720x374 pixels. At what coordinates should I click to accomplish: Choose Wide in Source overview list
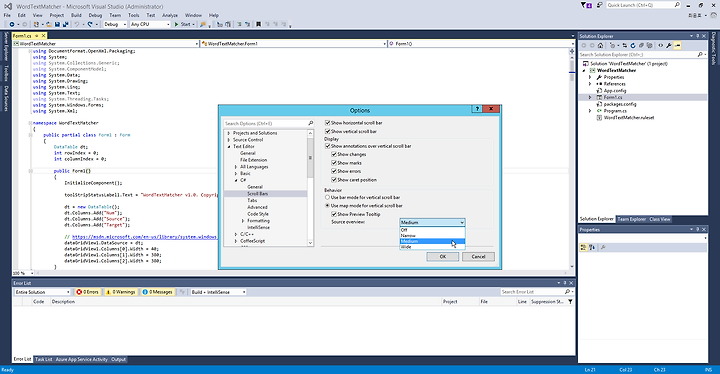[432, 247]
